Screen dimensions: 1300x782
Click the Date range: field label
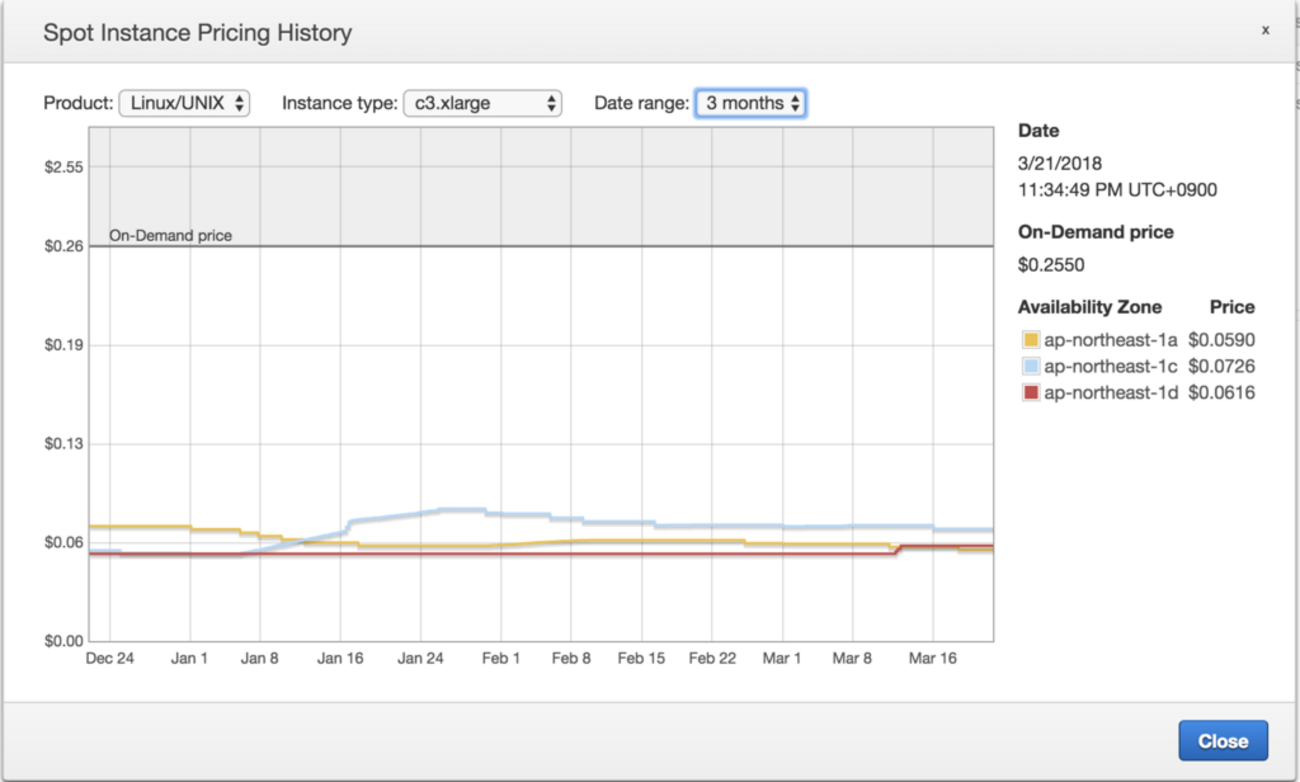click(x=642, y=103)
